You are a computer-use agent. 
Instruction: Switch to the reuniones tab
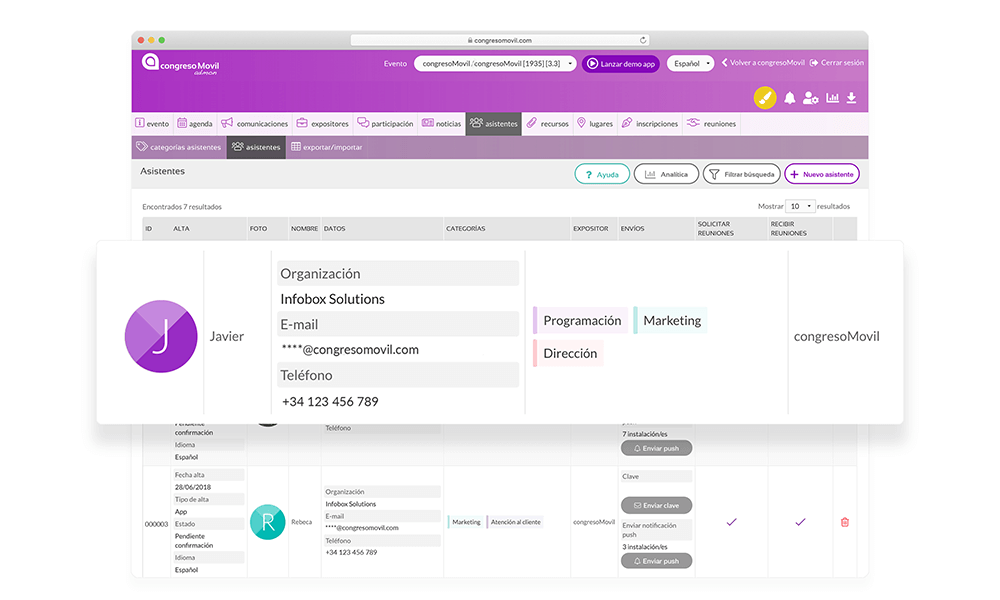[x=712, y=124]
